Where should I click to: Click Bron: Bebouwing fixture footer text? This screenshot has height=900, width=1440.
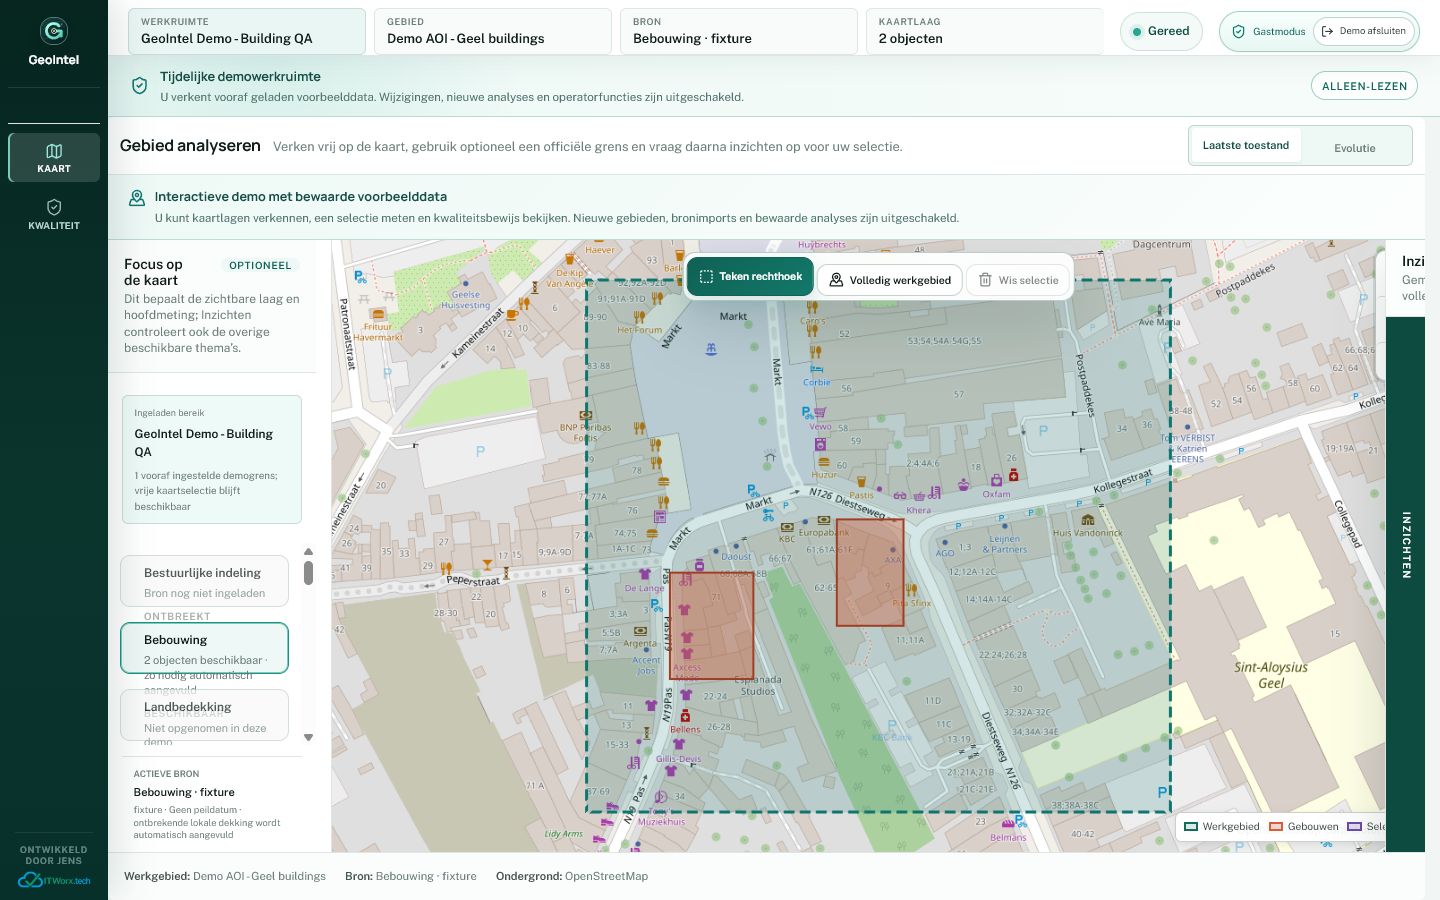pos(411,876)
